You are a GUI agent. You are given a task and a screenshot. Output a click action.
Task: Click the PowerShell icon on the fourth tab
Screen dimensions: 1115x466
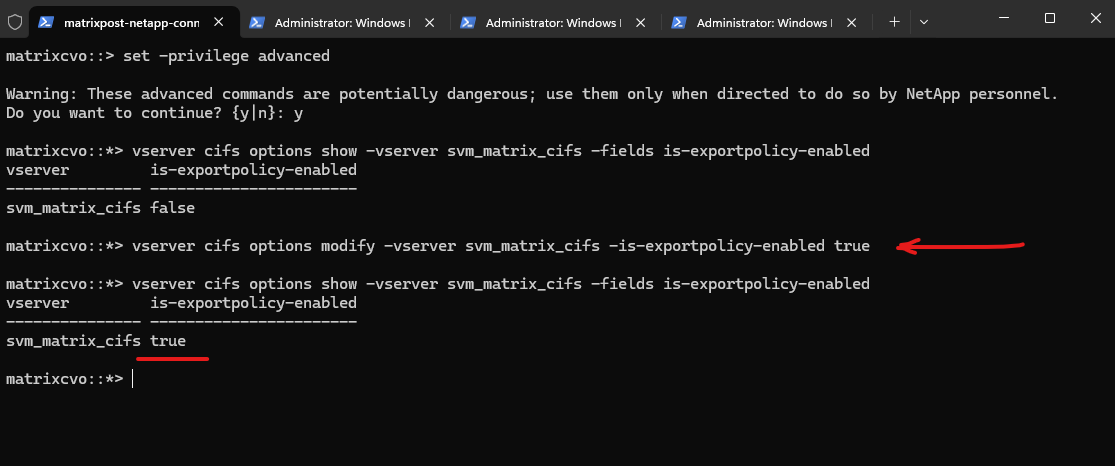[679, 21]
